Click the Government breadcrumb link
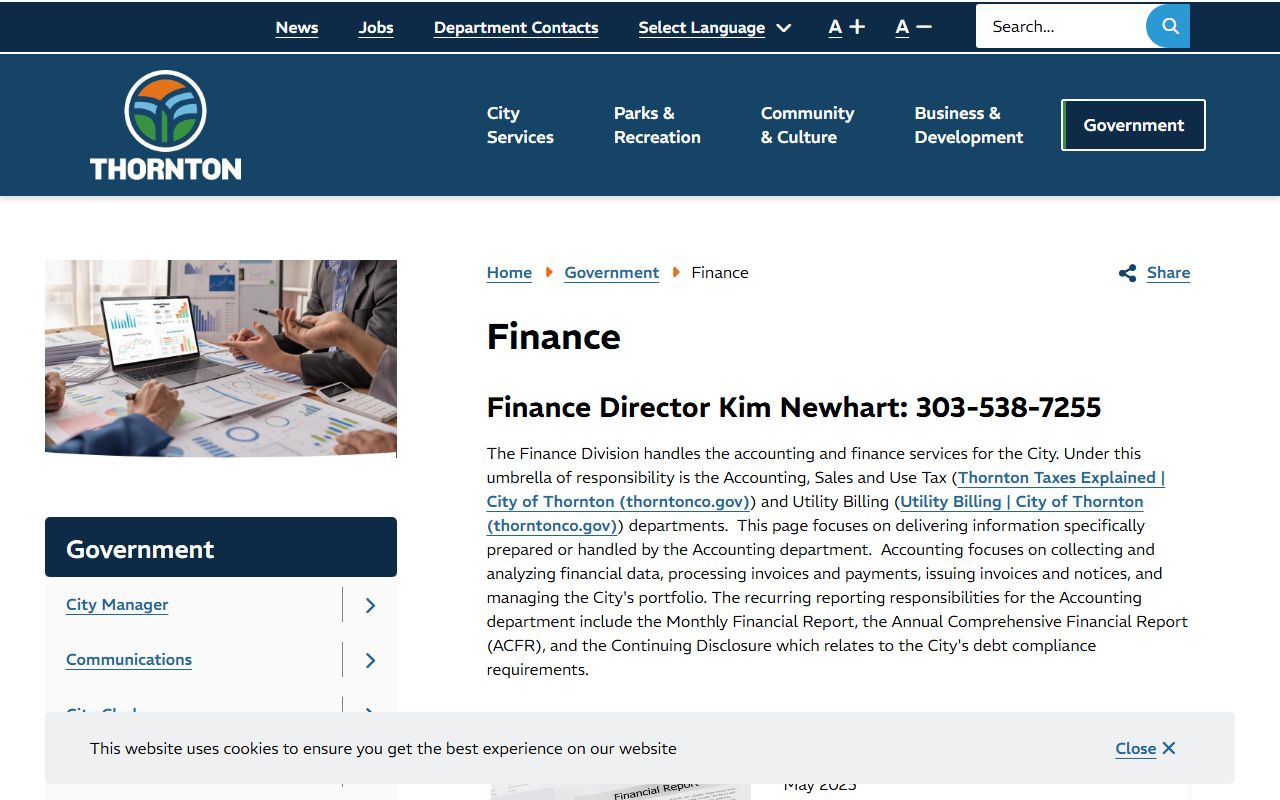The width and height of the screenshot is (1280, 800). click(x=612, y=273)
